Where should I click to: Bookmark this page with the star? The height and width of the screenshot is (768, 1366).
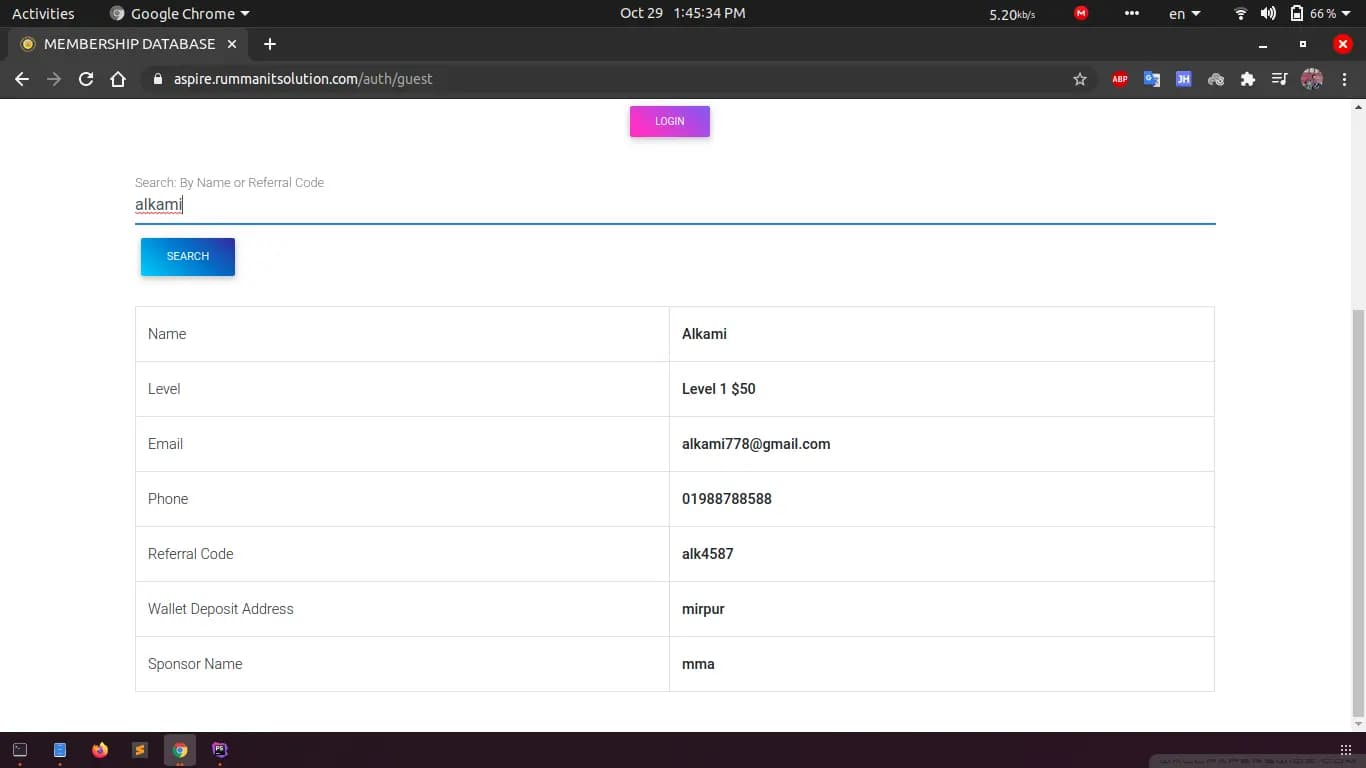pos(1080,79)
